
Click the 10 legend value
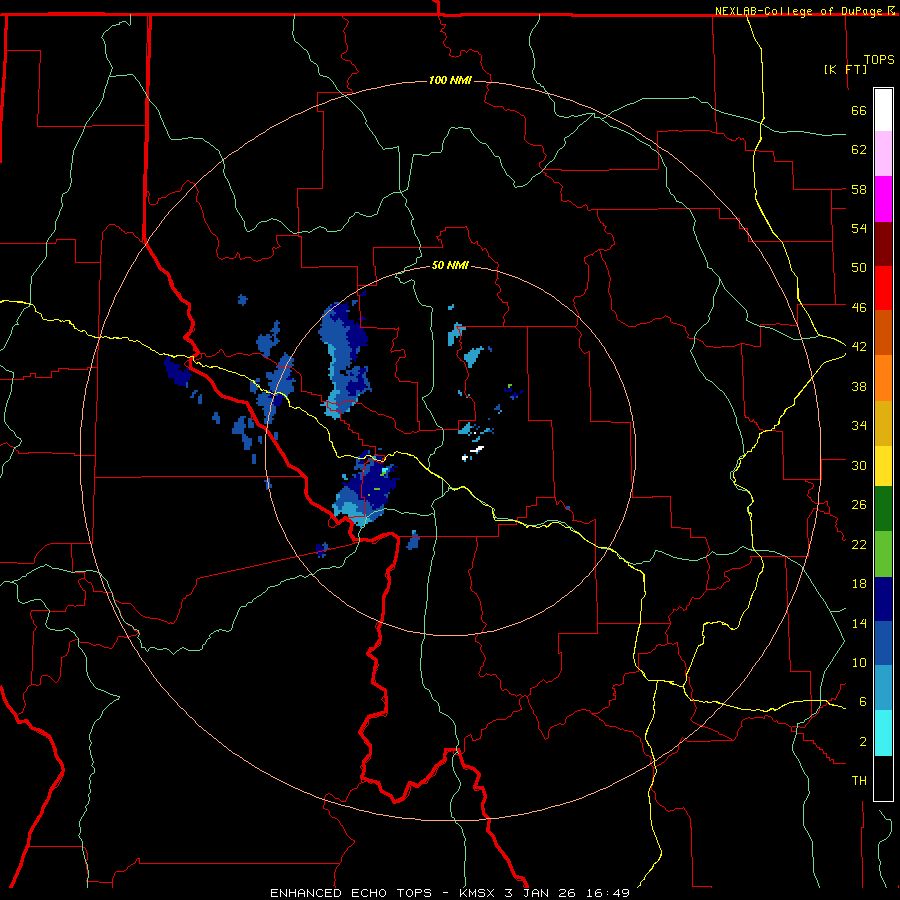[x=859, y=662]
